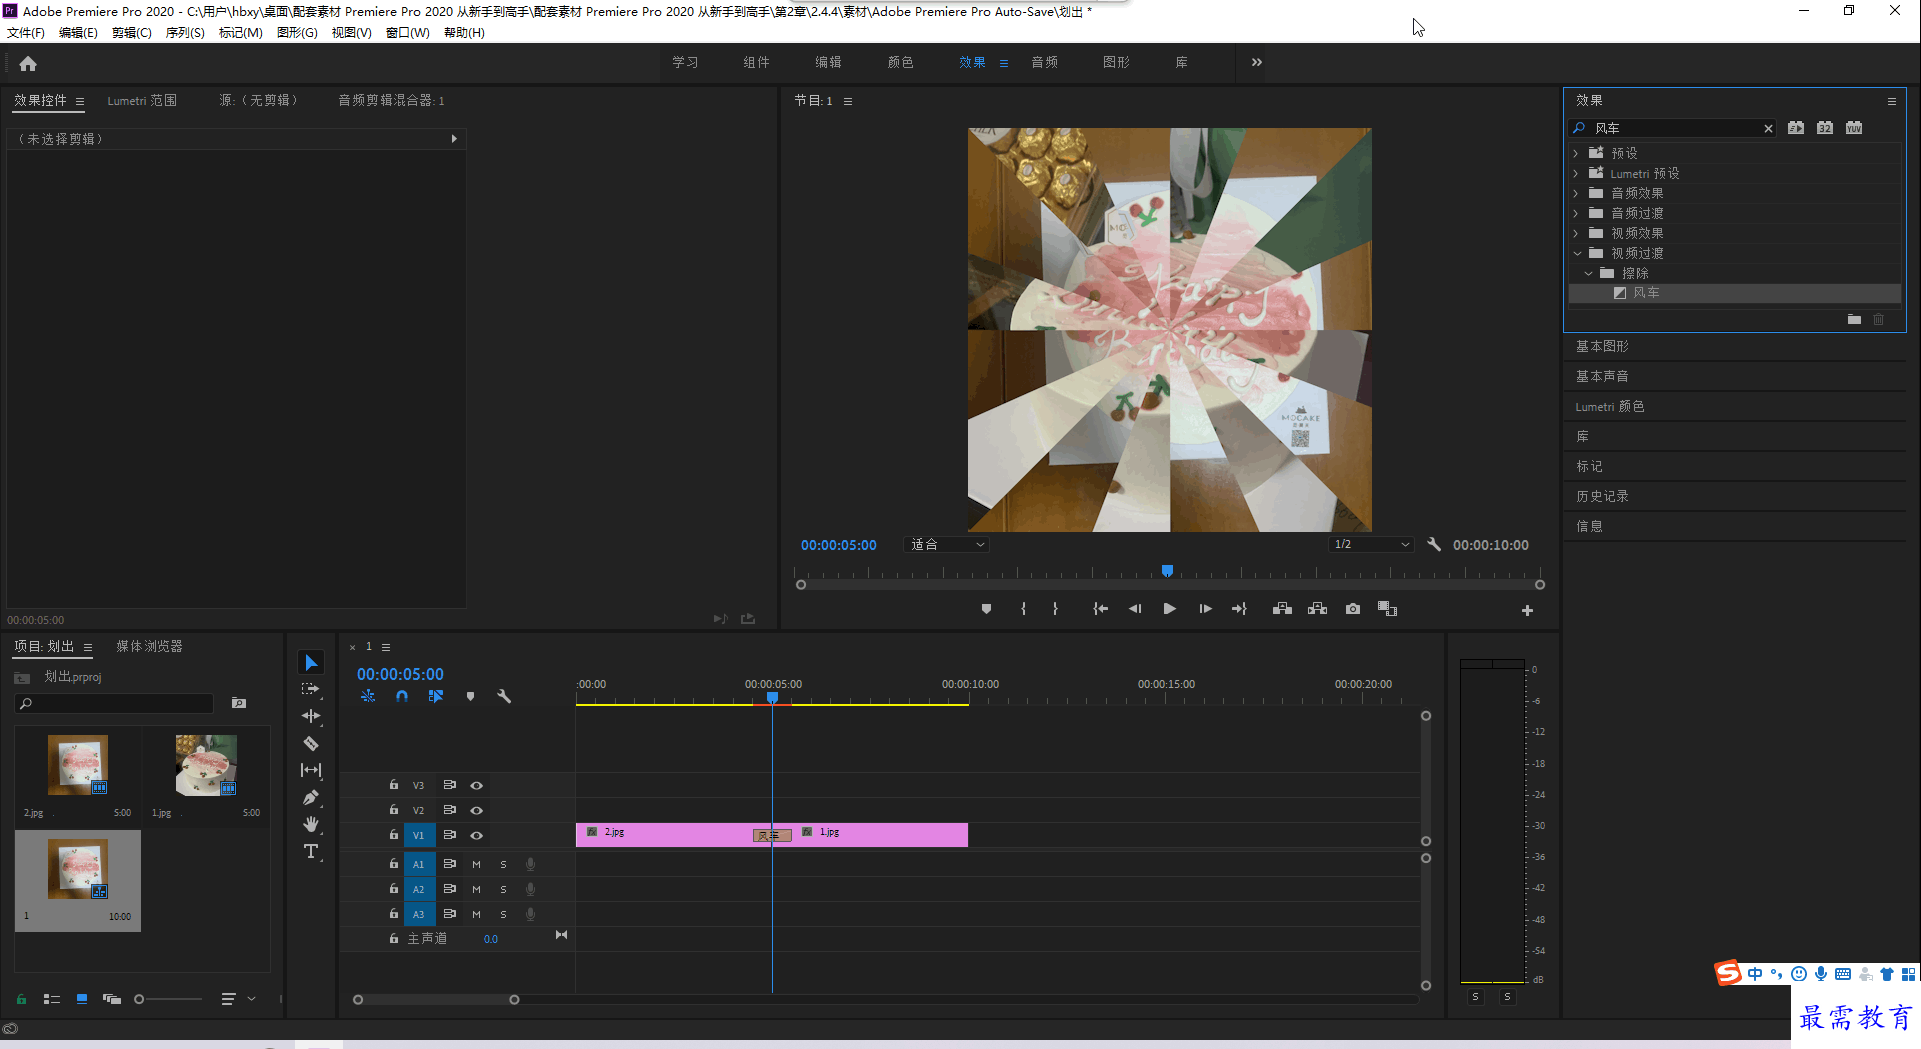The image size is (1921, 1049).
Task: Toggle V2 track output eye
Action: (x=477, y=810)
